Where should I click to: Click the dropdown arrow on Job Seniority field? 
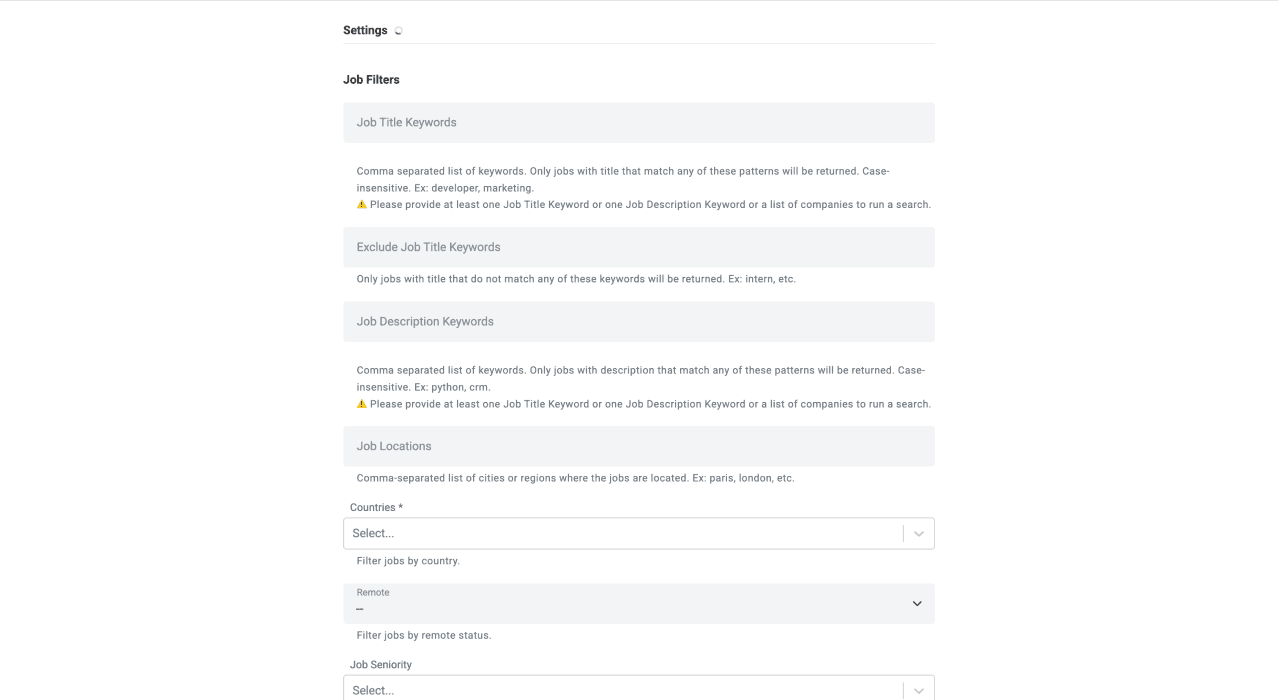pyautogui.click(x=918, y=689)
